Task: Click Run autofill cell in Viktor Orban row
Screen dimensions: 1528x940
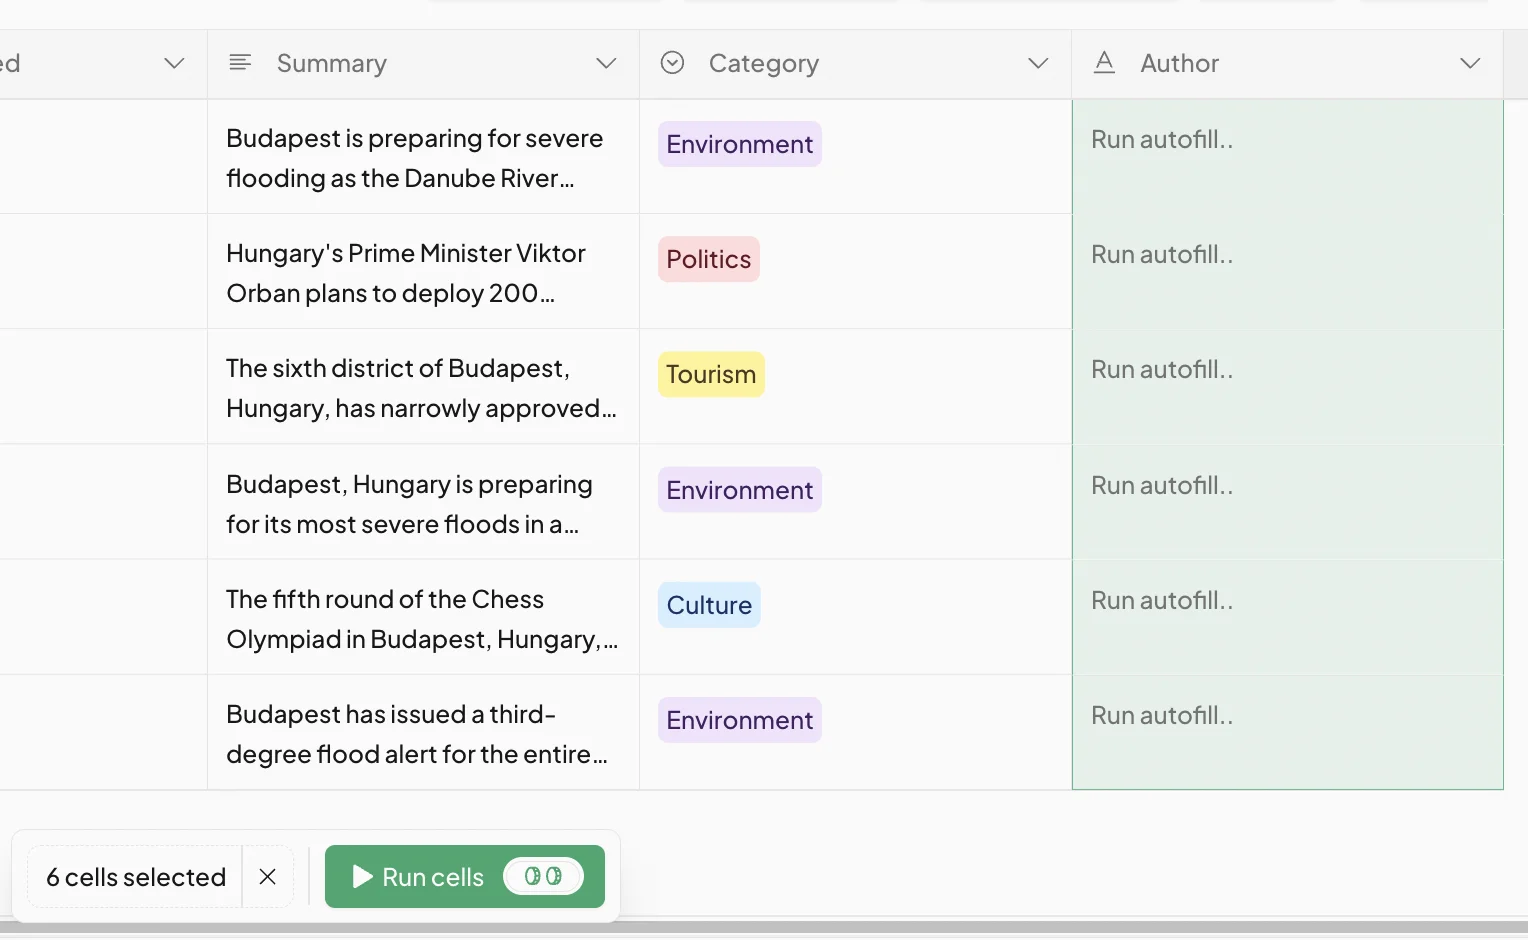Action: coord(1287,272)
